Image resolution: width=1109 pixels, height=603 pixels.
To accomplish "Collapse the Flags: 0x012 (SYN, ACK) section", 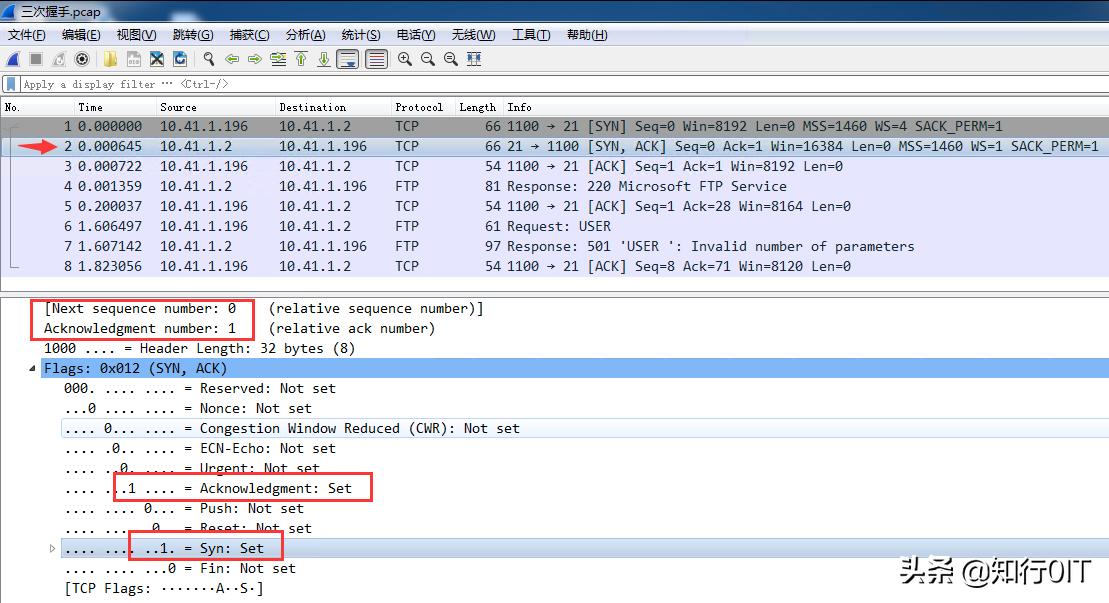I will 33,368.
